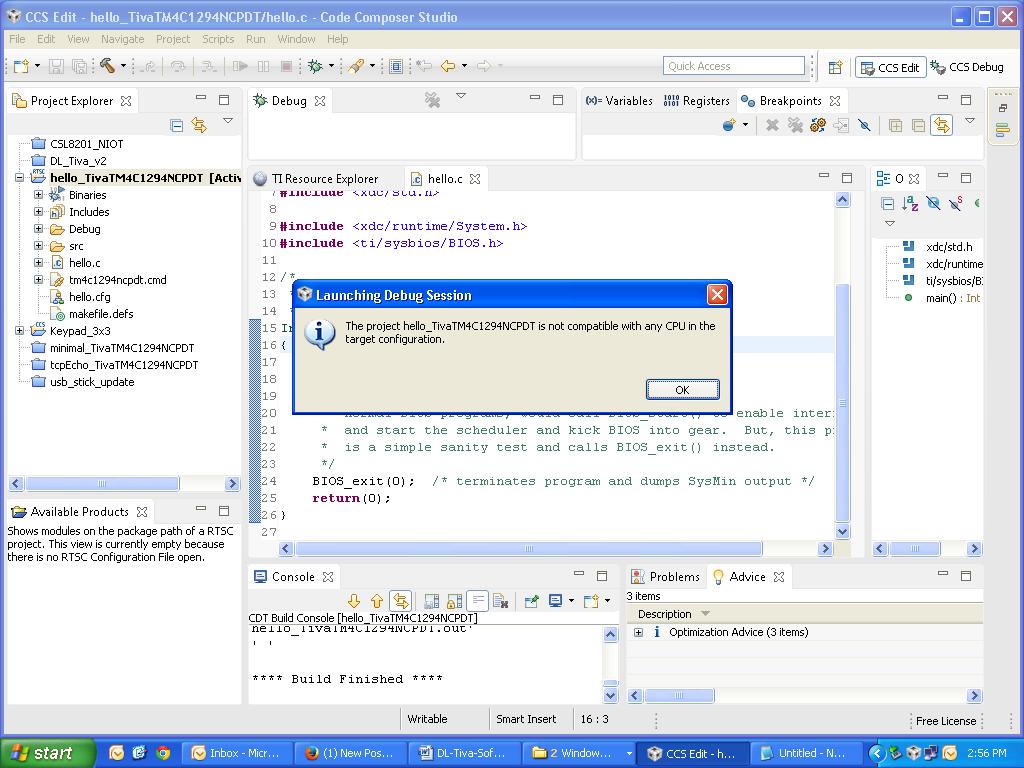The height and width of the screenshot is (768, 1024).
Task: Click Windows start button
Action: point(48,753)
